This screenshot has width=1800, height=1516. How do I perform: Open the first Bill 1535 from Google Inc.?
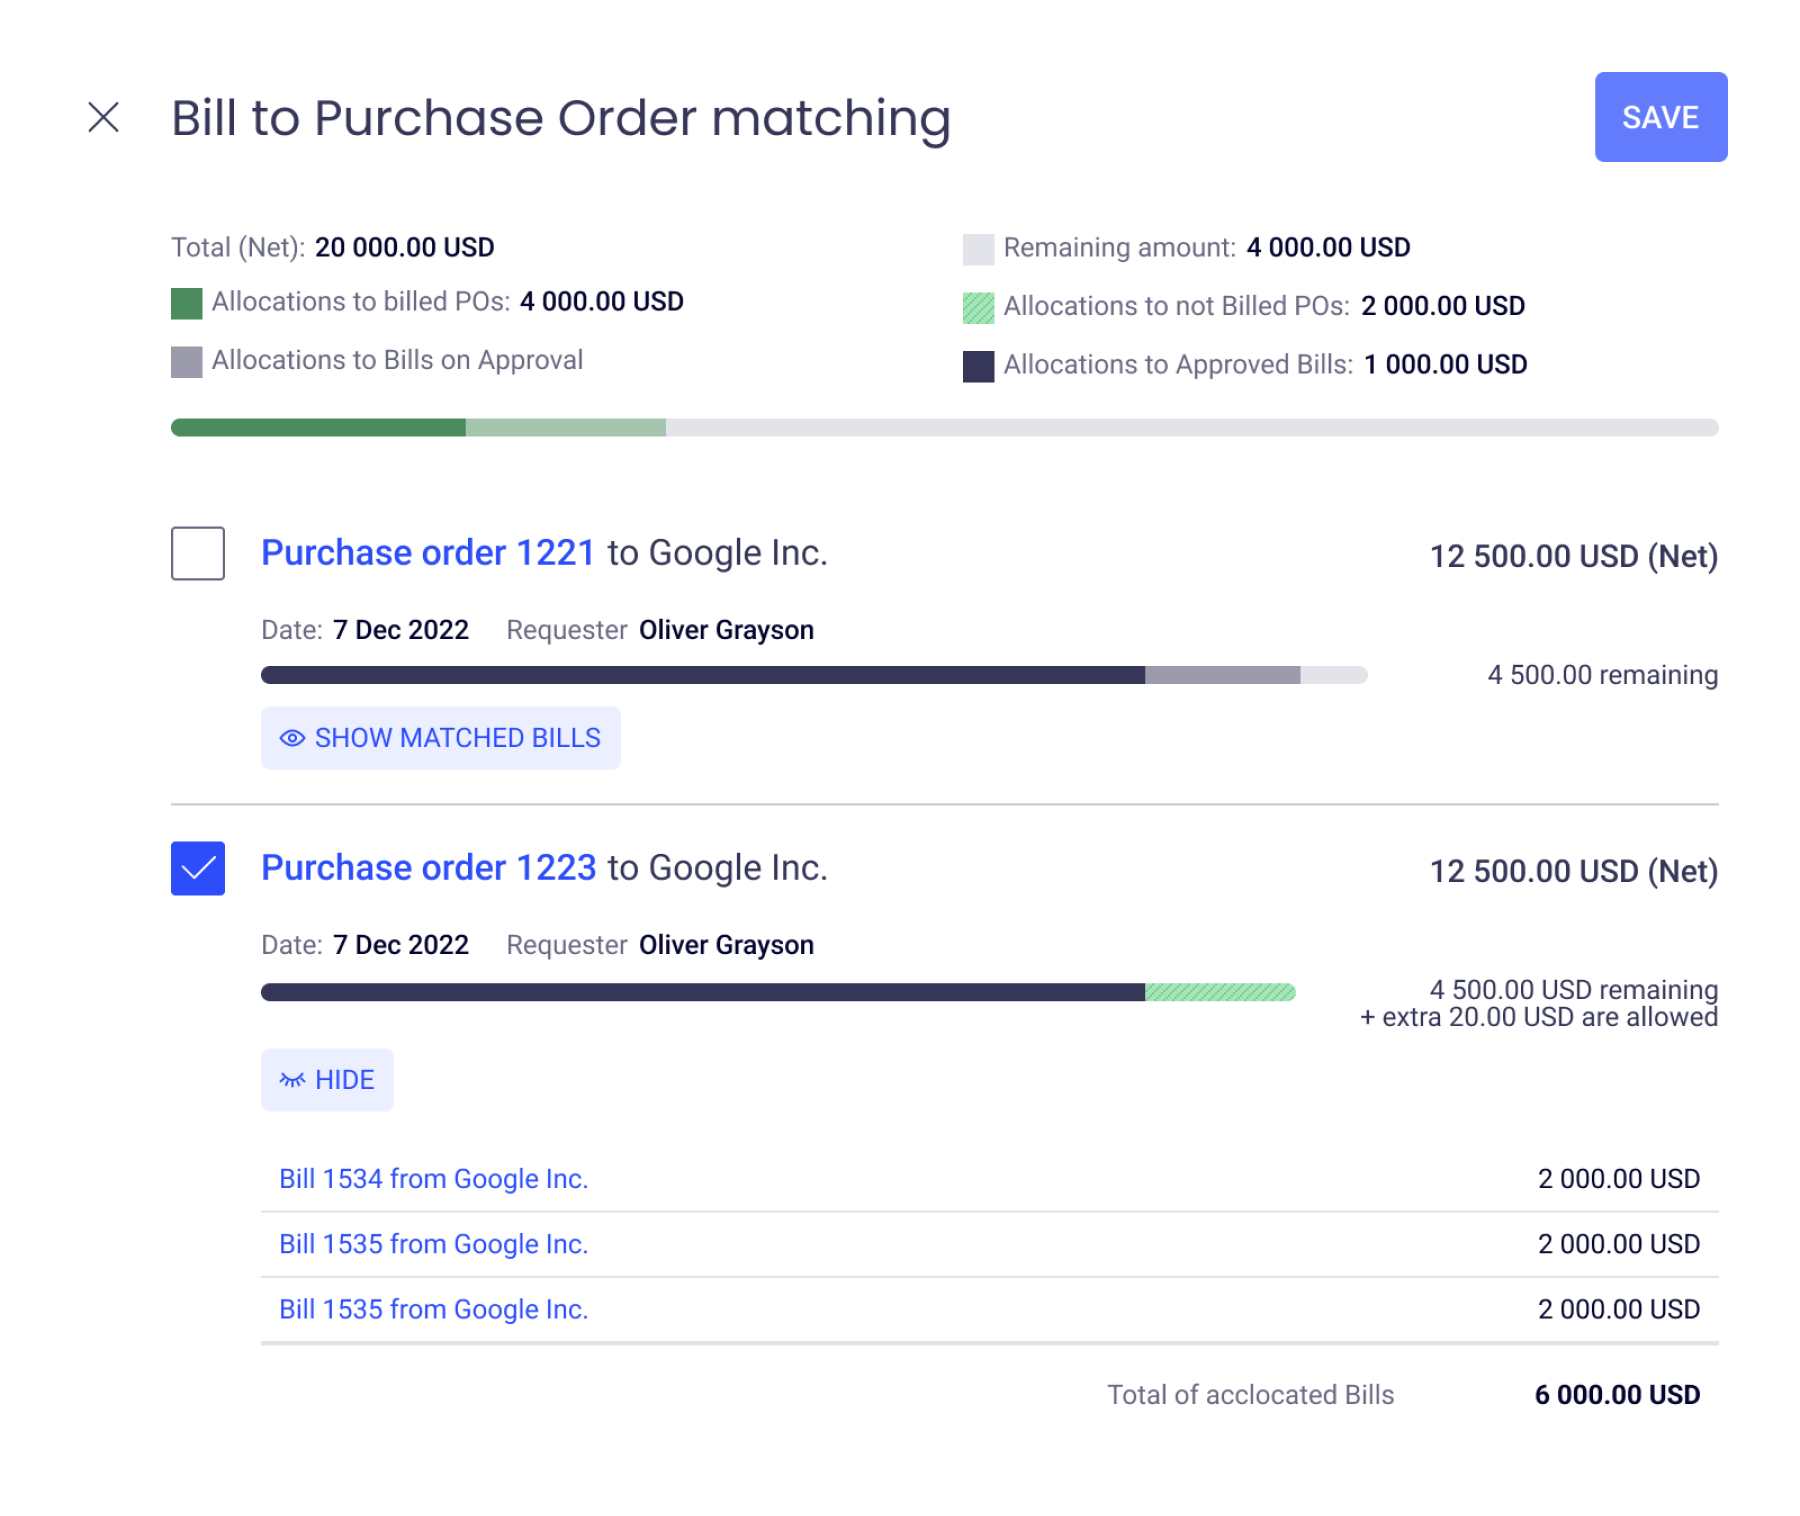433,1244
